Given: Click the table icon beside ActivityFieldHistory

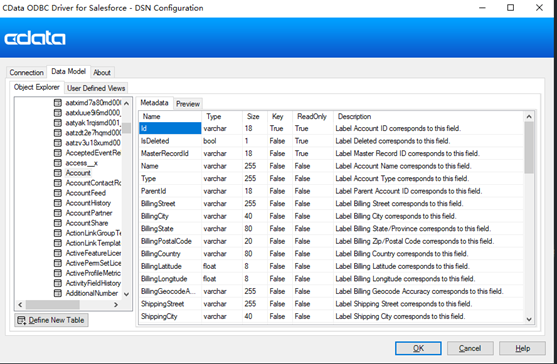Looking at the screenshot, I should pyautogui.click(x=58, y=283).
